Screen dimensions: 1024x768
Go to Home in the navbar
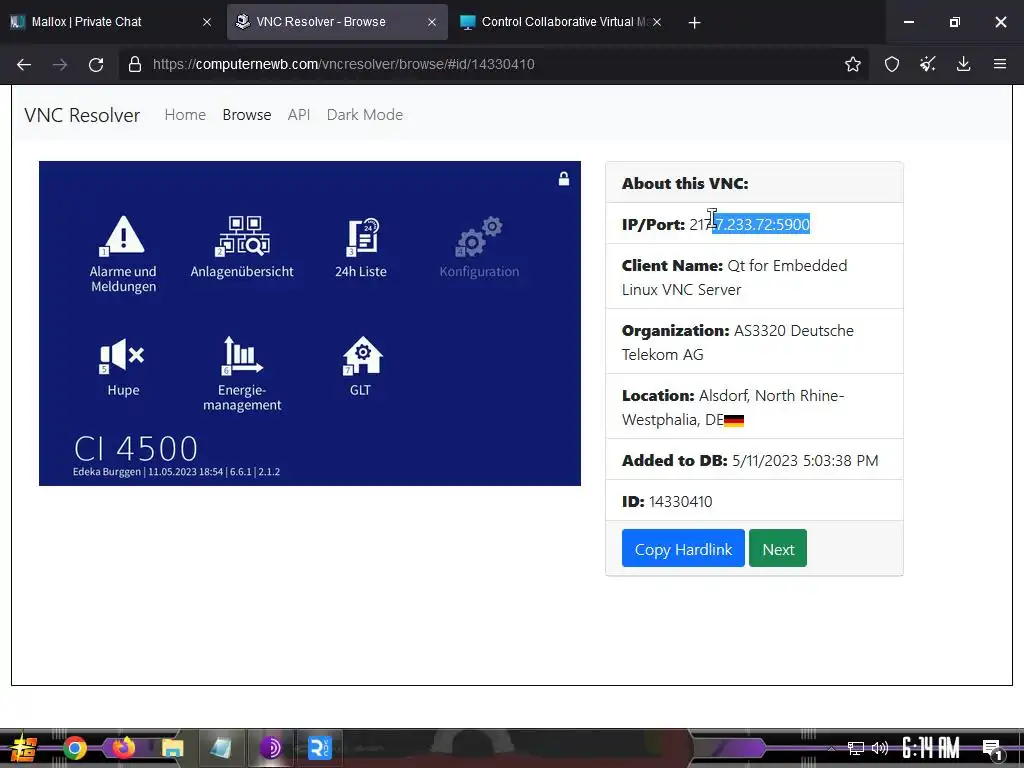click(x=185, y=115)
